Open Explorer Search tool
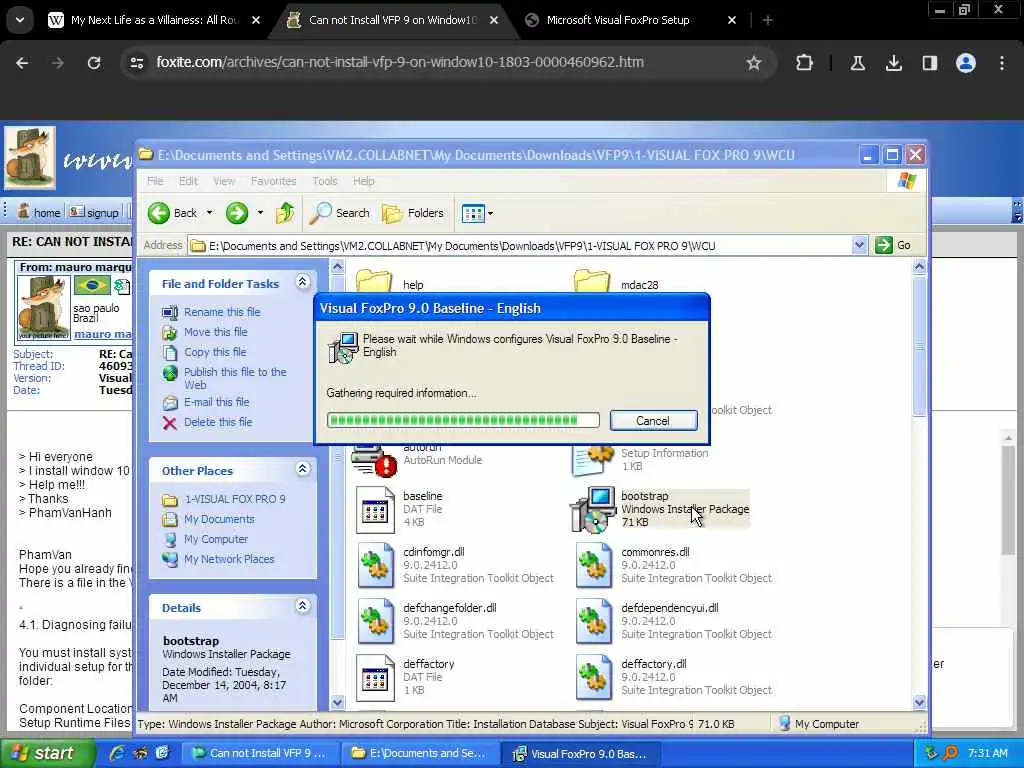Image resolution: width=1024 pixels, height=768 pixels. (x=340, y=213)
